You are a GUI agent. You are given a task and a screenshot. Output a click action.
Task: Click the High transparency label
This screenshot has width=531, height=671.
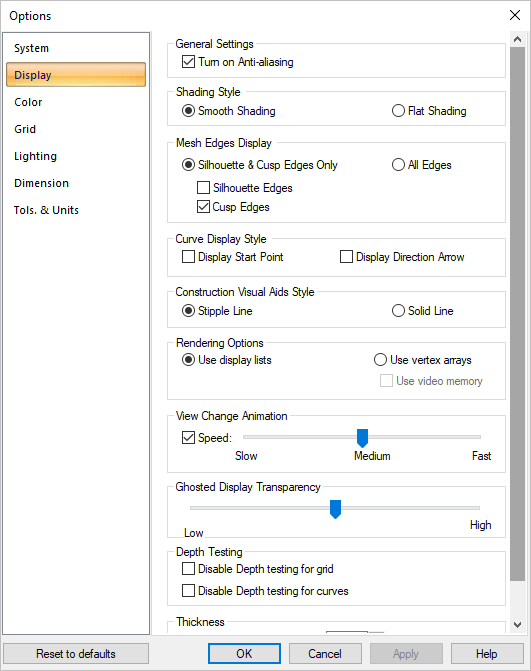point(481,525)
